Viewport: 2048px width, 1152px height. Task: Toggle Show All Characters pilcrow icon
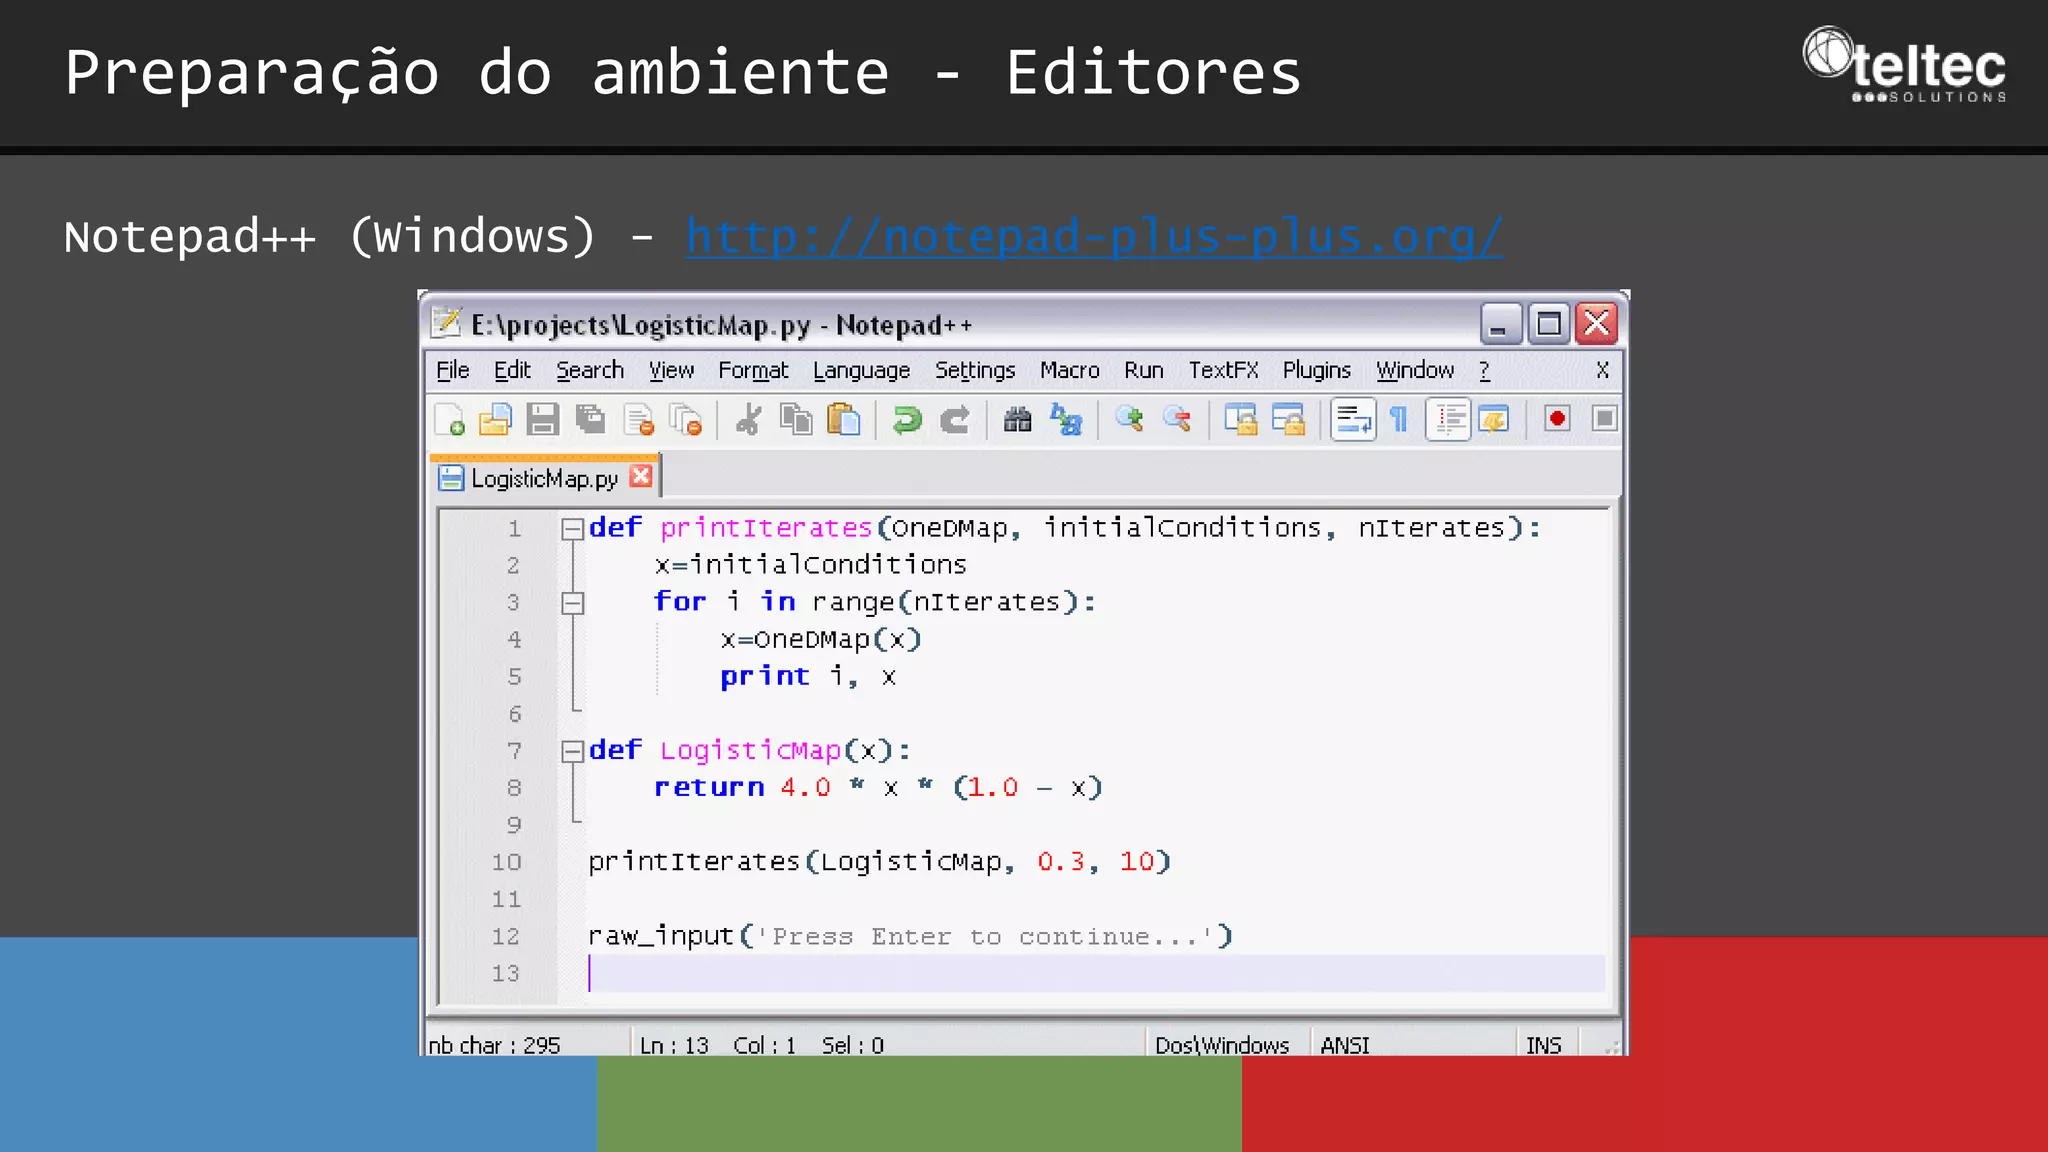click(1400, 420)
